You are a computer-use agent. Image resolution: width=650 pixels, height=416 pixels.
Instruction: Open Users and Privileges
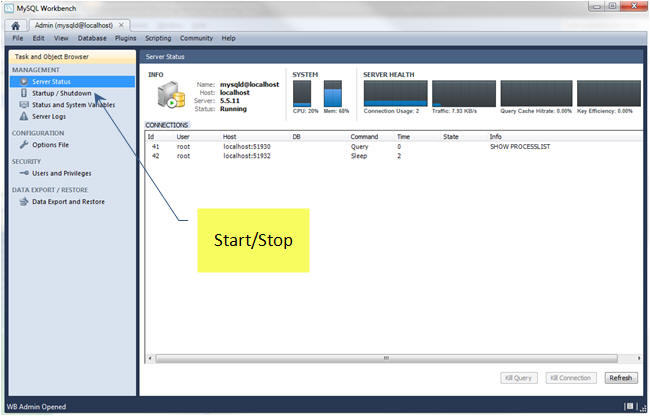pos(62,173)
